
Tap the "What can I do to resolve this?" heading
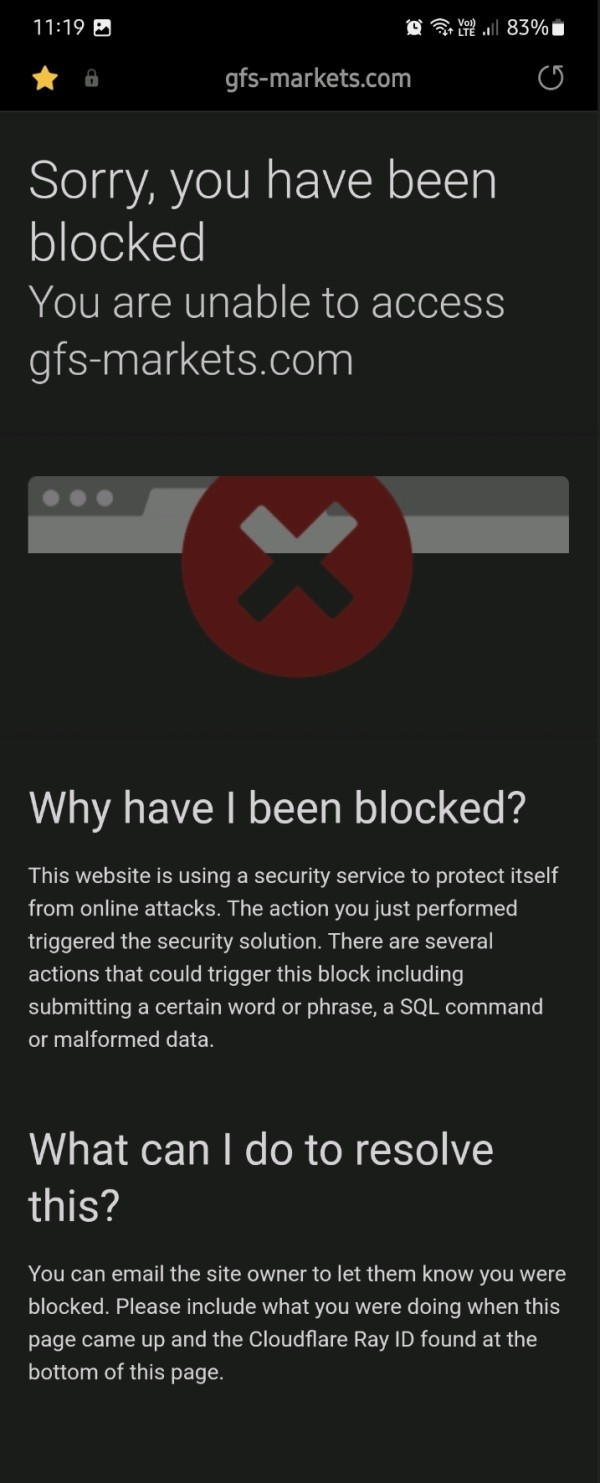click(x=261, y=1178)
